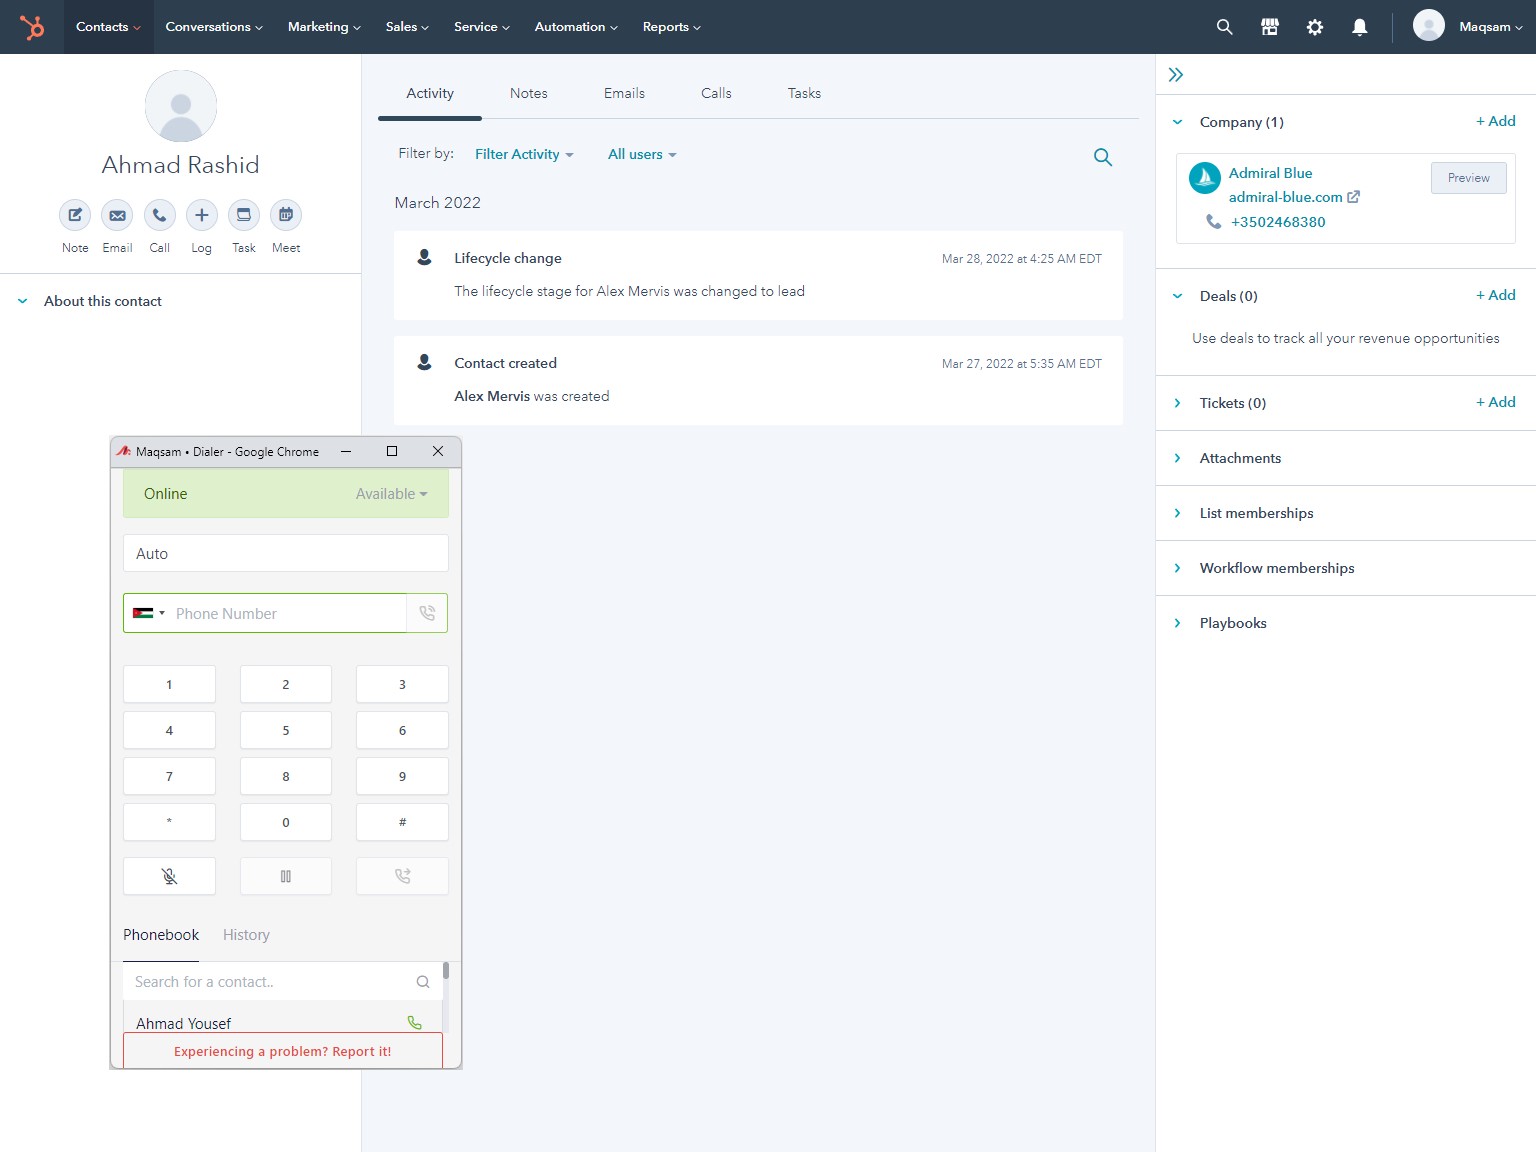1536x1152 pixels.
Task: Click the Meet calendar icon
Action: click(x=286, y=215)
